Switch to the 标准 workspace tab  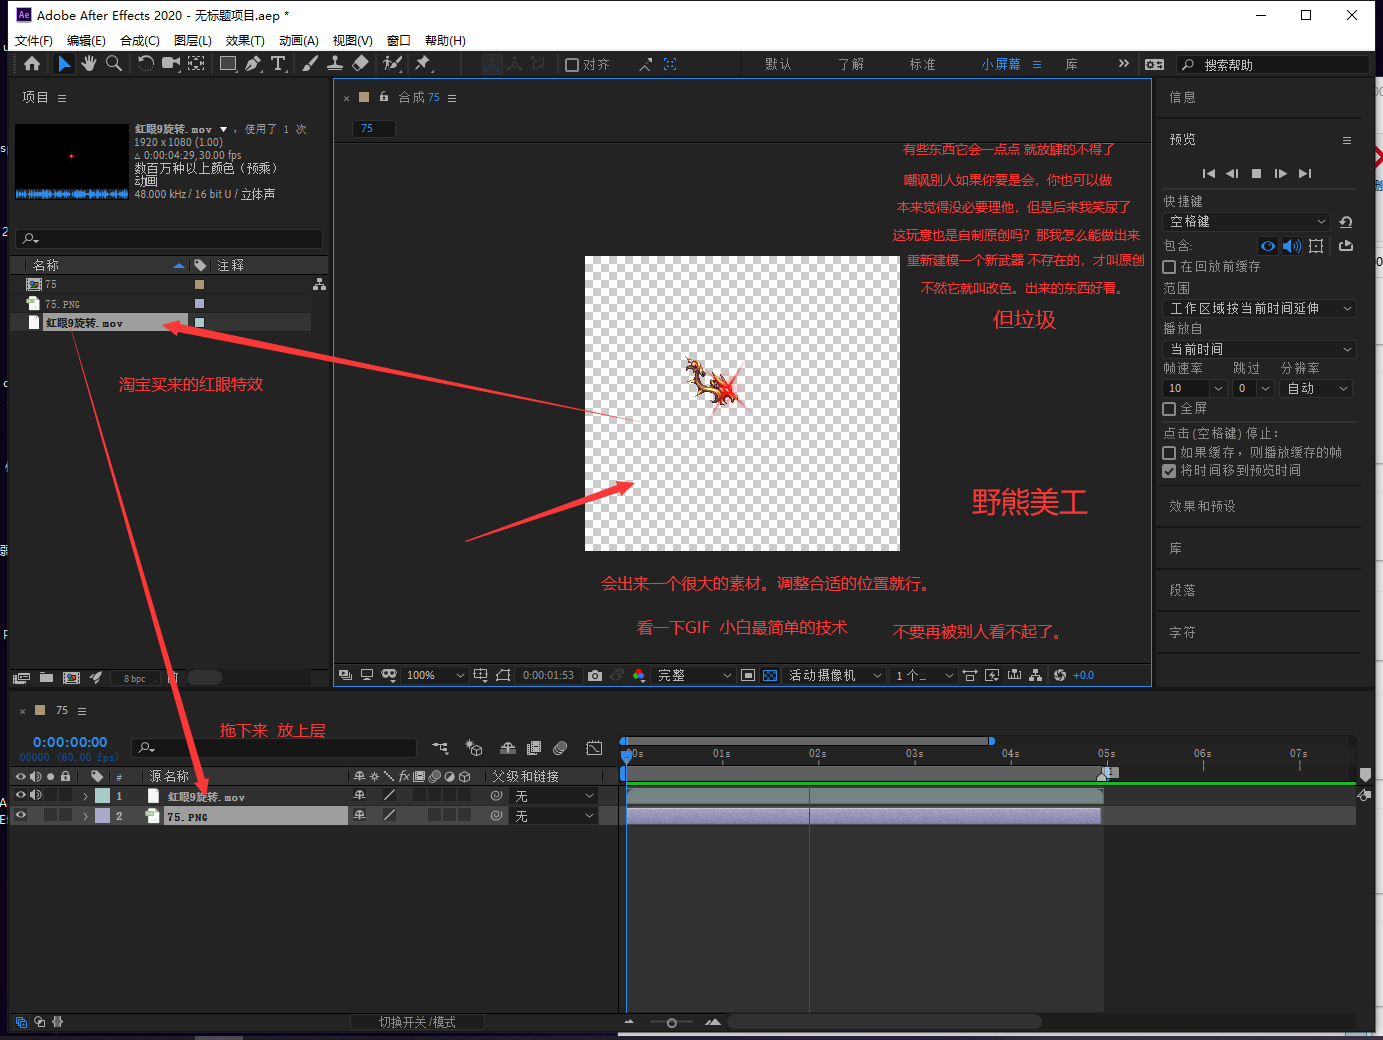click(922, 64)
